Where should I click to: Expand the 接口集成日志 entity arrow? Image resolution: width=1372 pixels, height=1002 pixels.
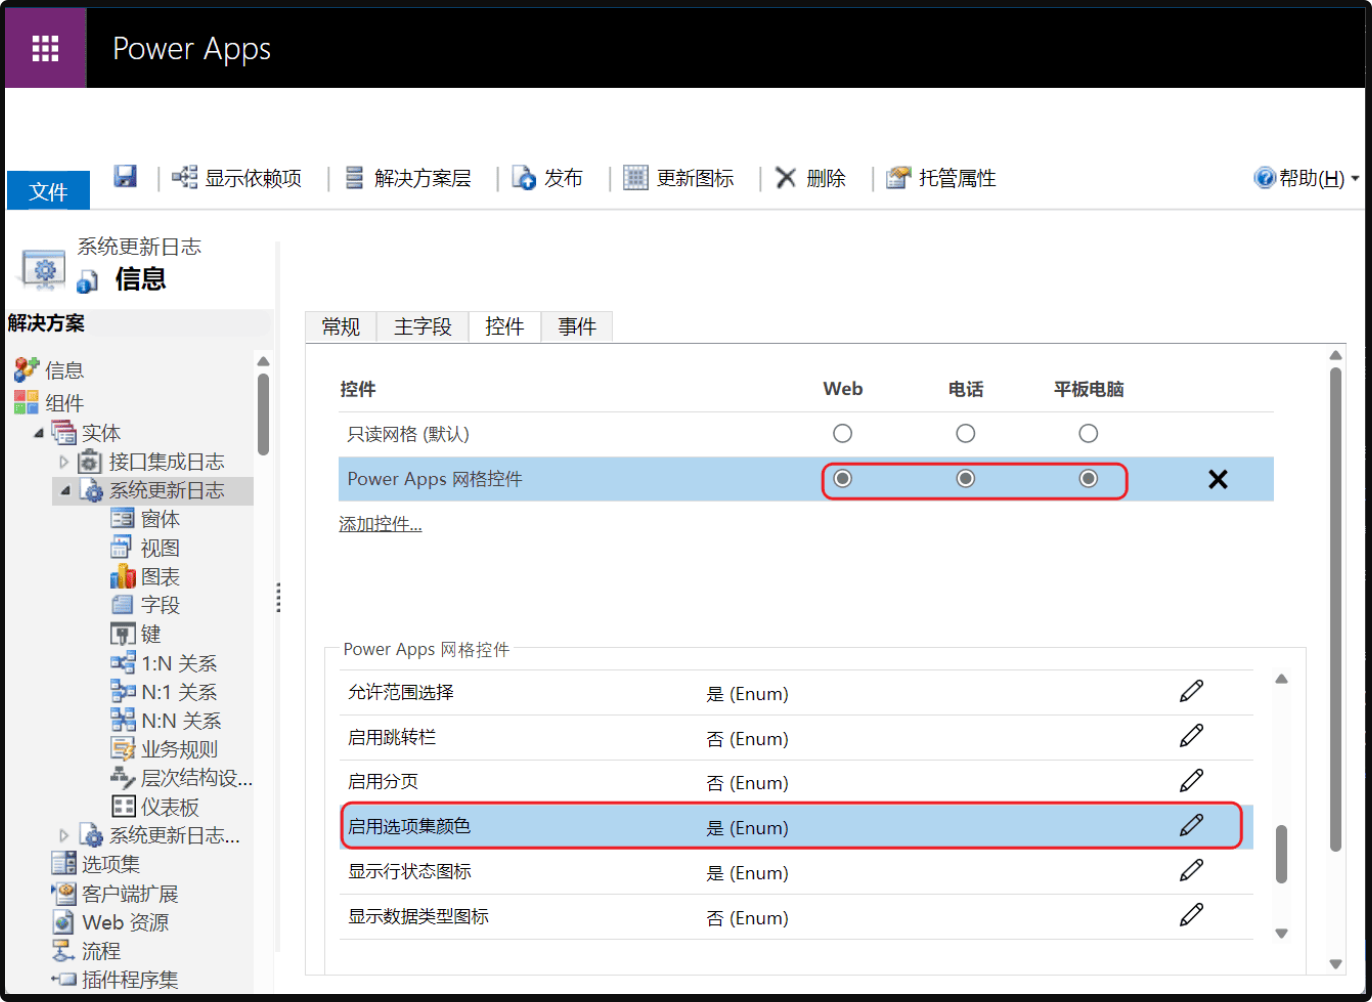(x=64, y=462)
